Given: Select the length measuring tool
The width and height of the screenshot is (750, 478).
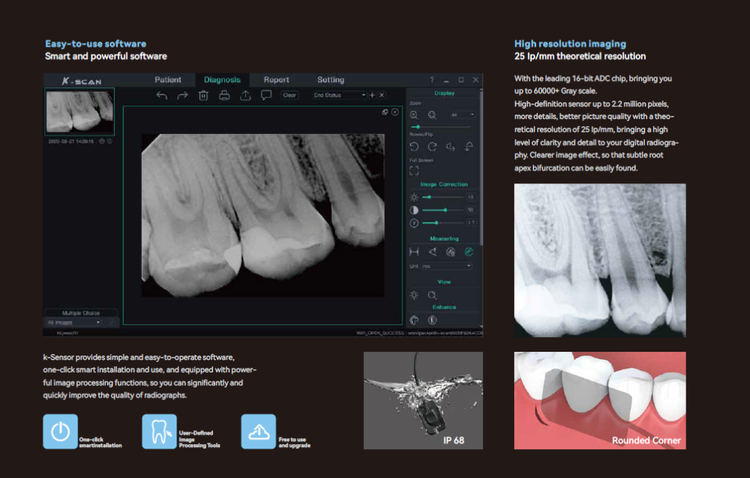Looking at the screenshot, I should coord(415,252).
